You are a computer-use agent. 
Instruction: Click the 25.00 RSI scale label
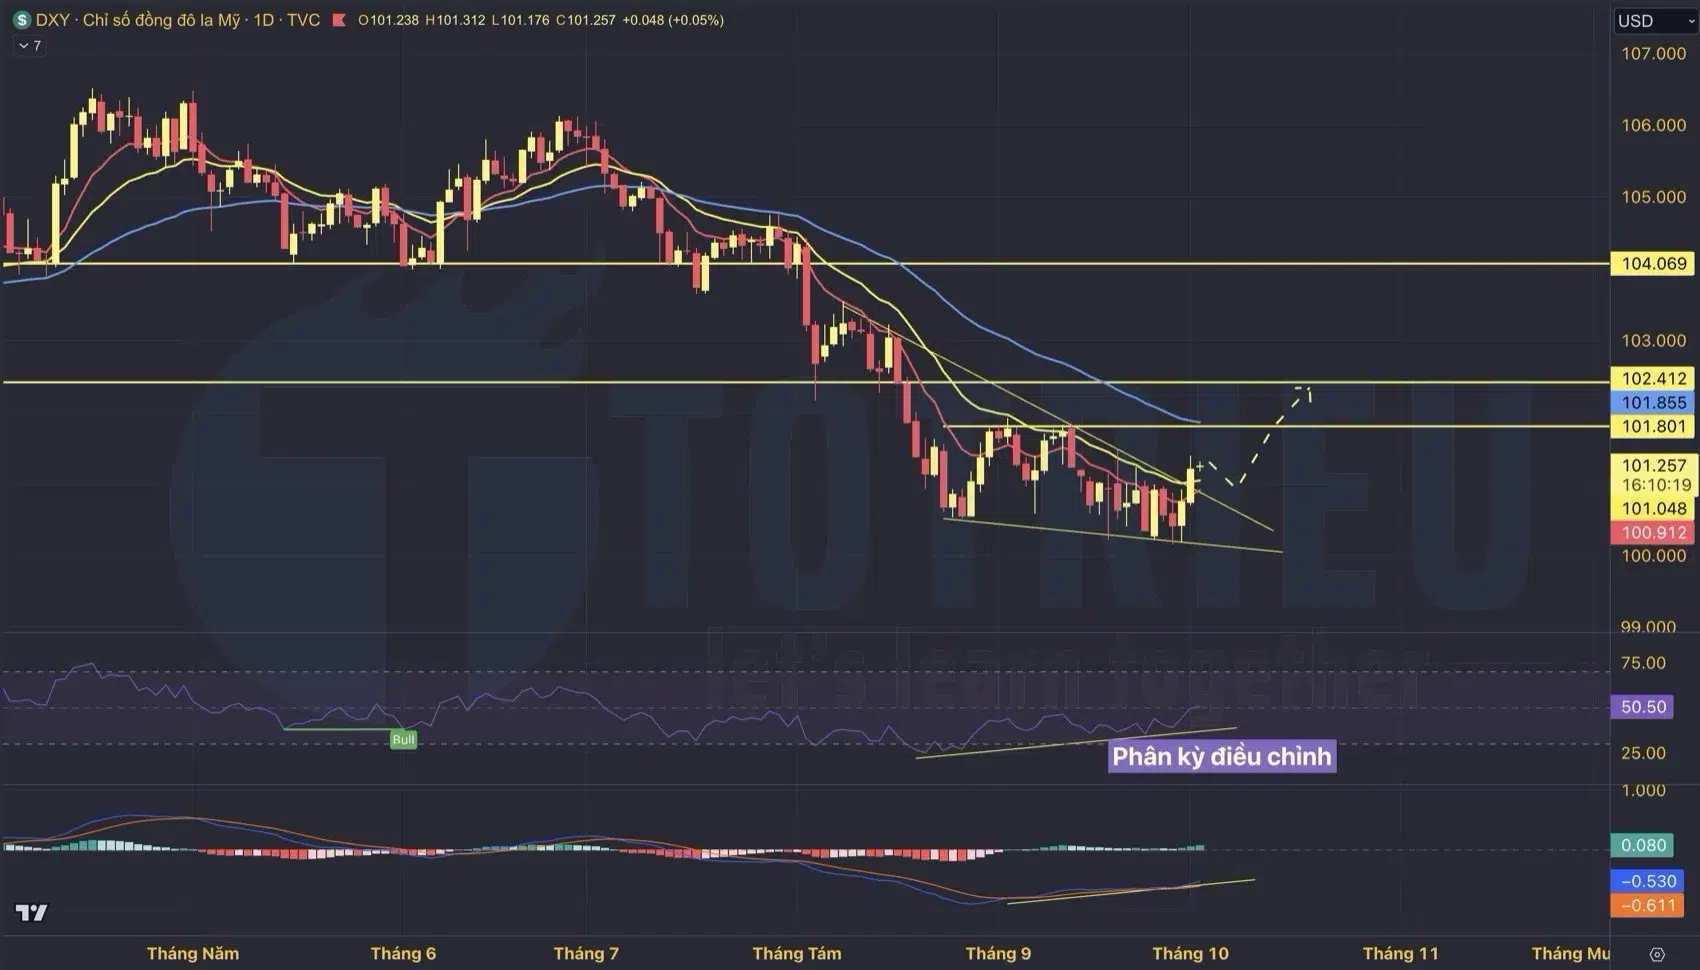point(1643,753)
